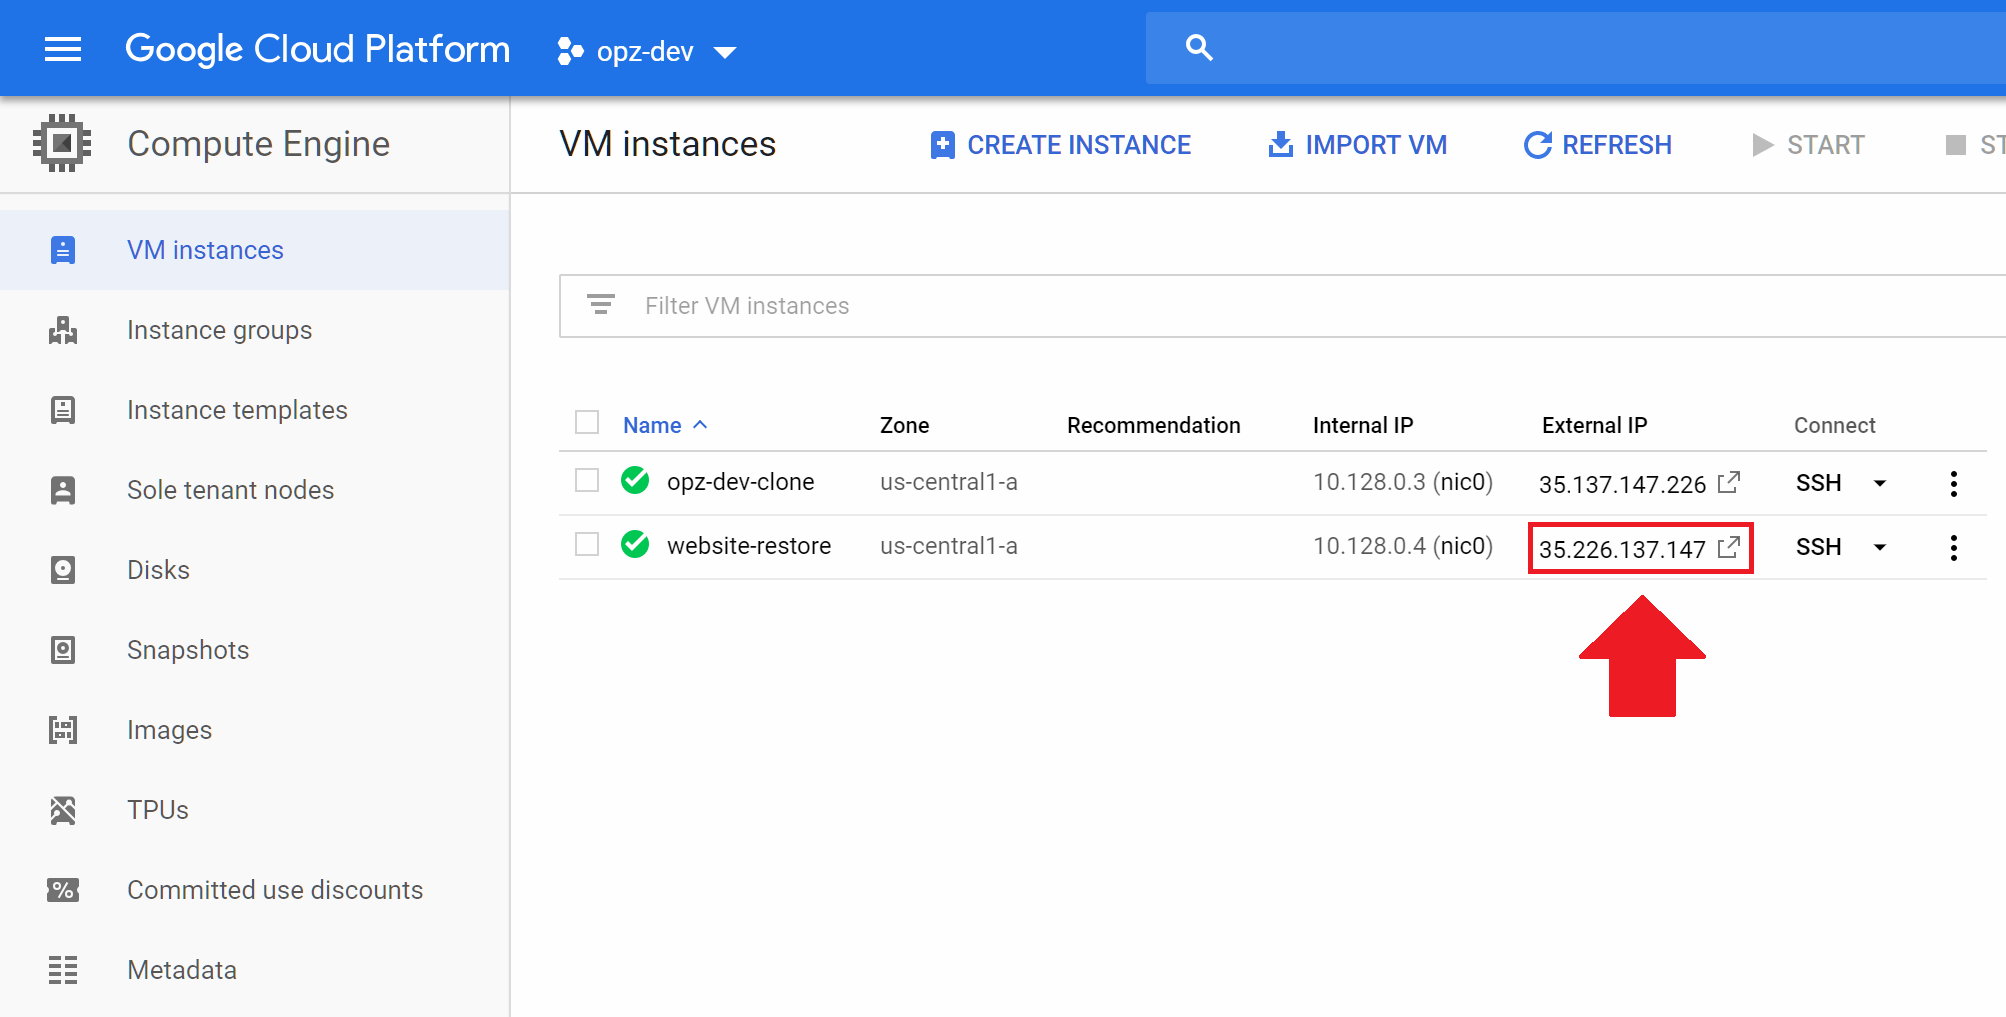Click the search magnifier icon
The width and height of the screenshot is (2006, 1017).
1198,47
